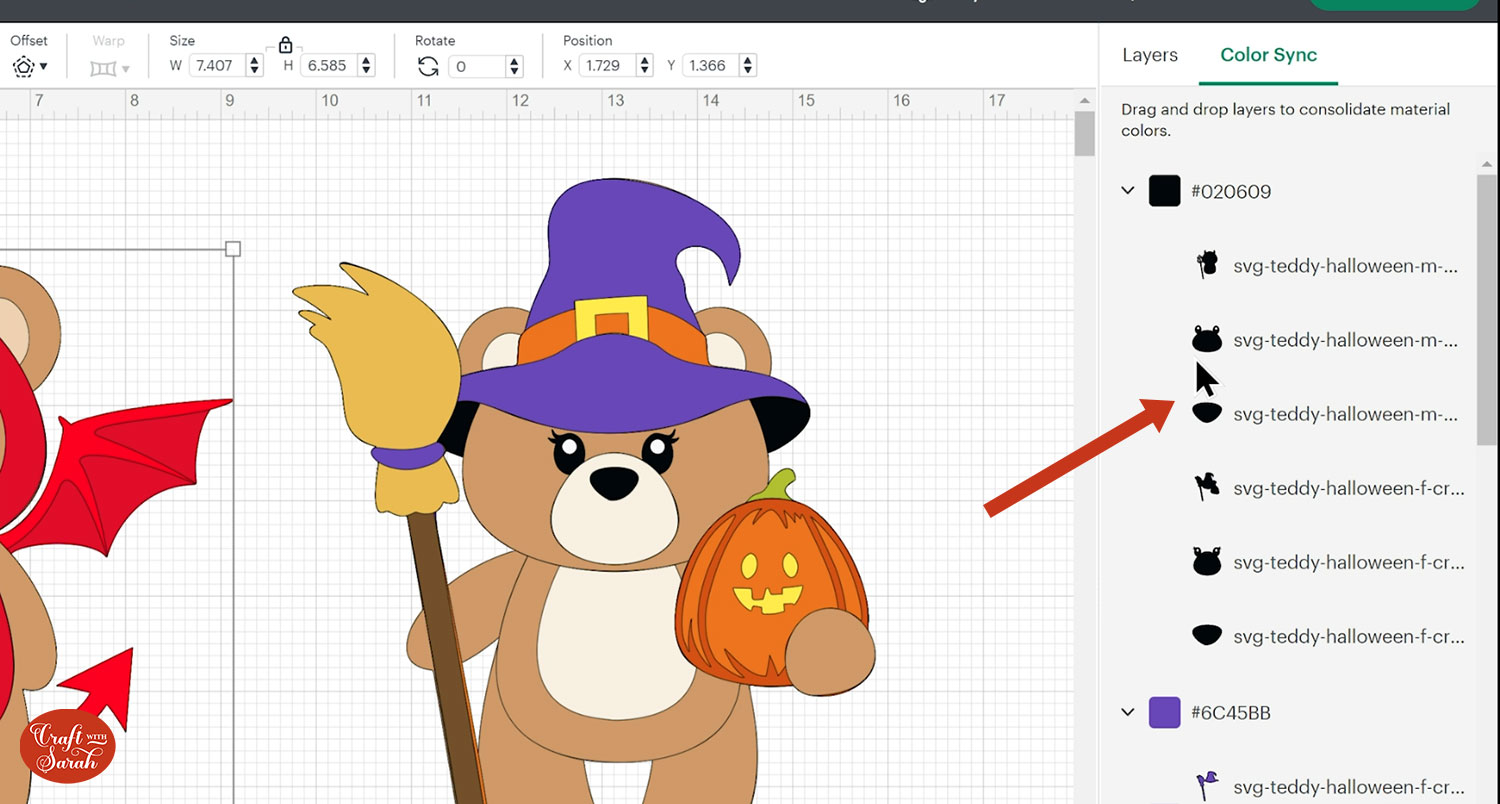
Task: Click the Warp tool icon
Action: tap(103, 68)
